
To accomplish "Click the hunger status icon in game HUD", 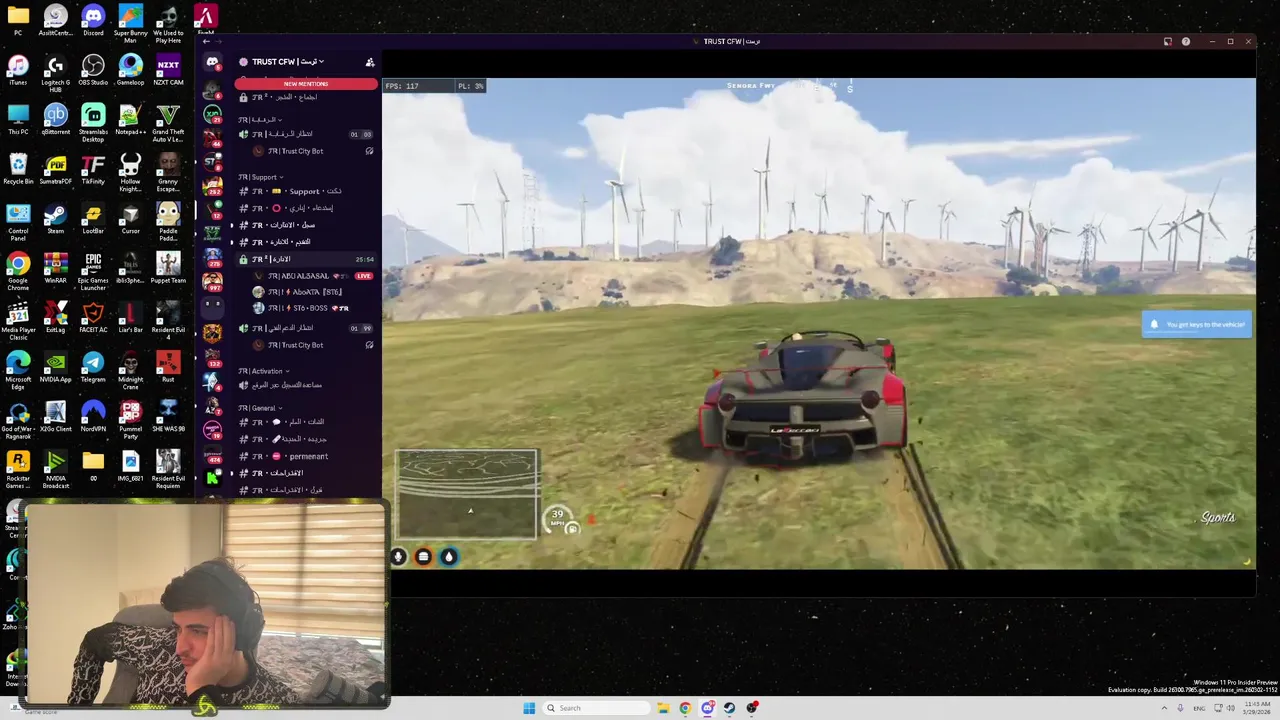I will click(423, 557).
